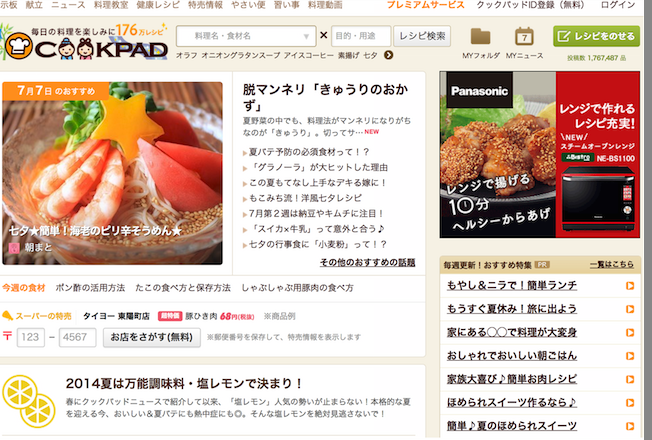The height and width of the screenshot is (440, 652).
Task: Click the Cookpad logo
Action: pyautogui.click(x=85, y=45)
